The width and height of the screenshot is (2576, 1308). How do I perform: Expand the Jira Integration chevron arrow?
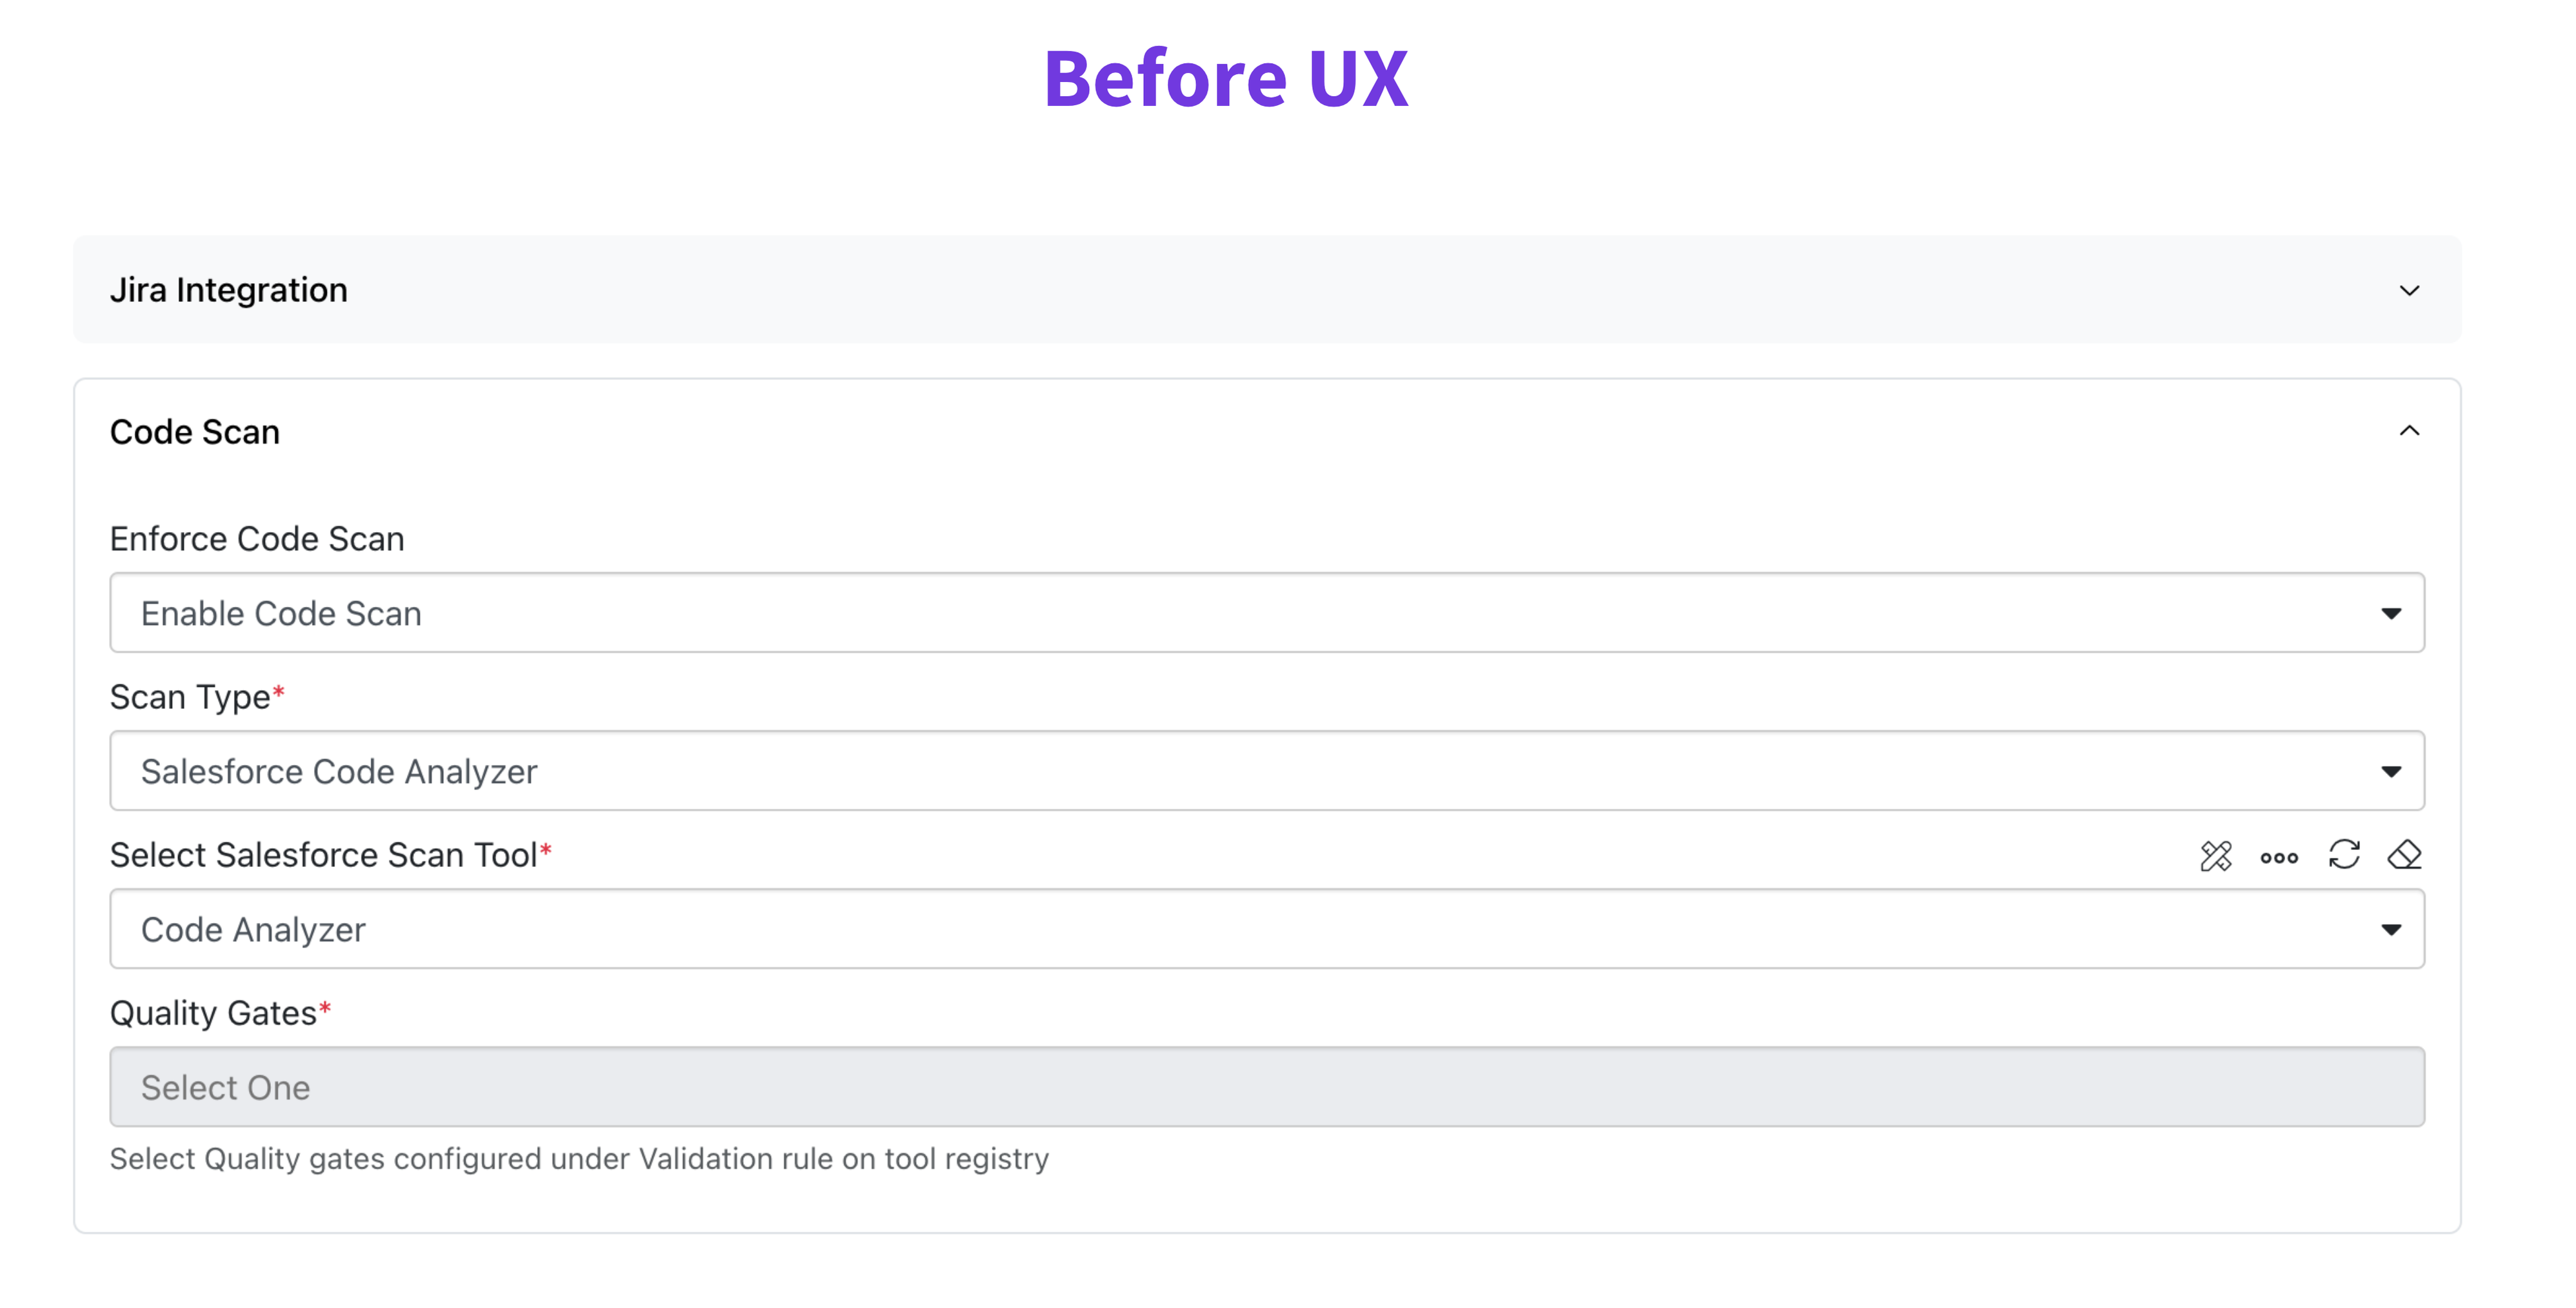coord(2409,290)
